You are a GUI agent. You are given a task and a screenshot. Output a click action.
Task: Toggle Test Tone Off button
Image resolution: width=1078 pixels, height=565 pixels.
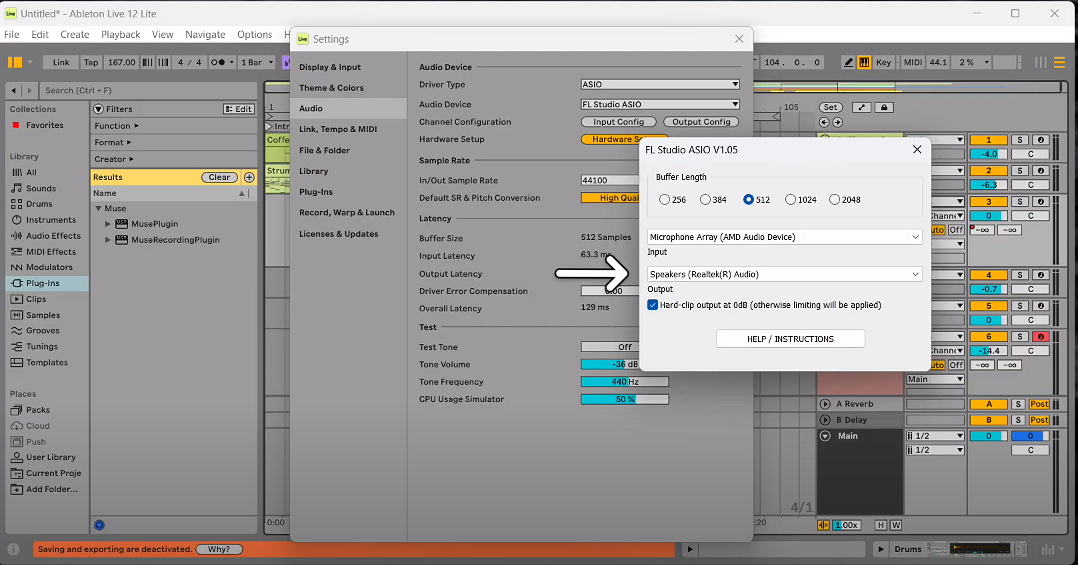(x=624, y=347)
